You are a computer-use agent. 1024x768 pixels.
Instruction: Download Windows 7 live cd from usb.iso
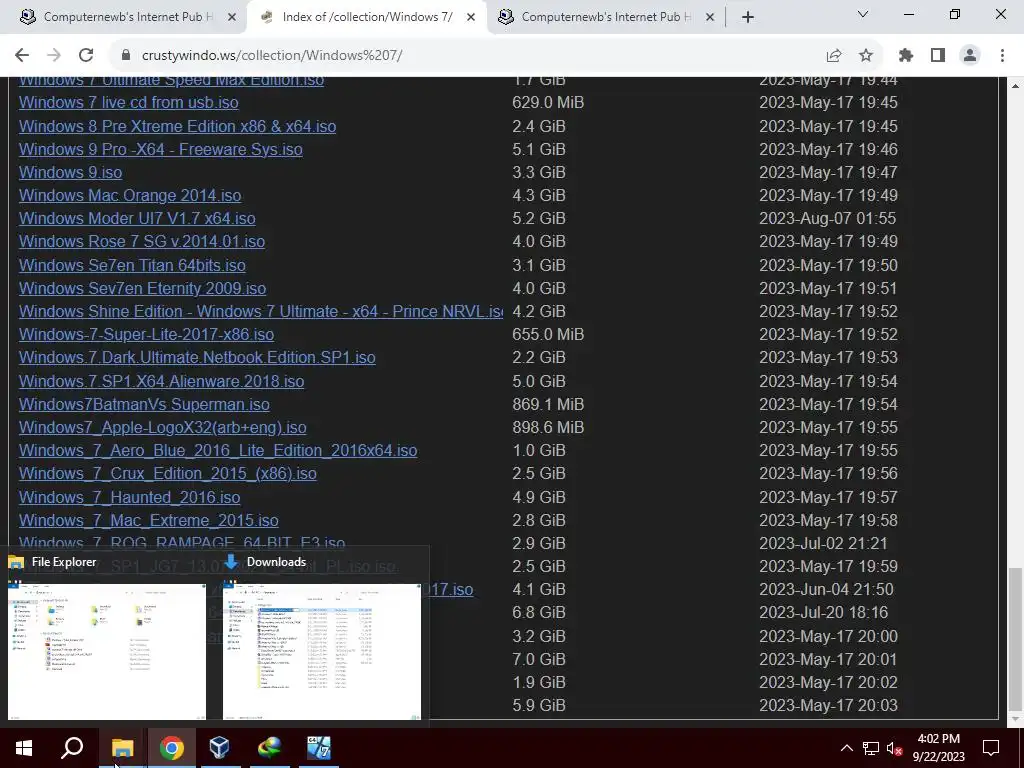pos(129,103)
